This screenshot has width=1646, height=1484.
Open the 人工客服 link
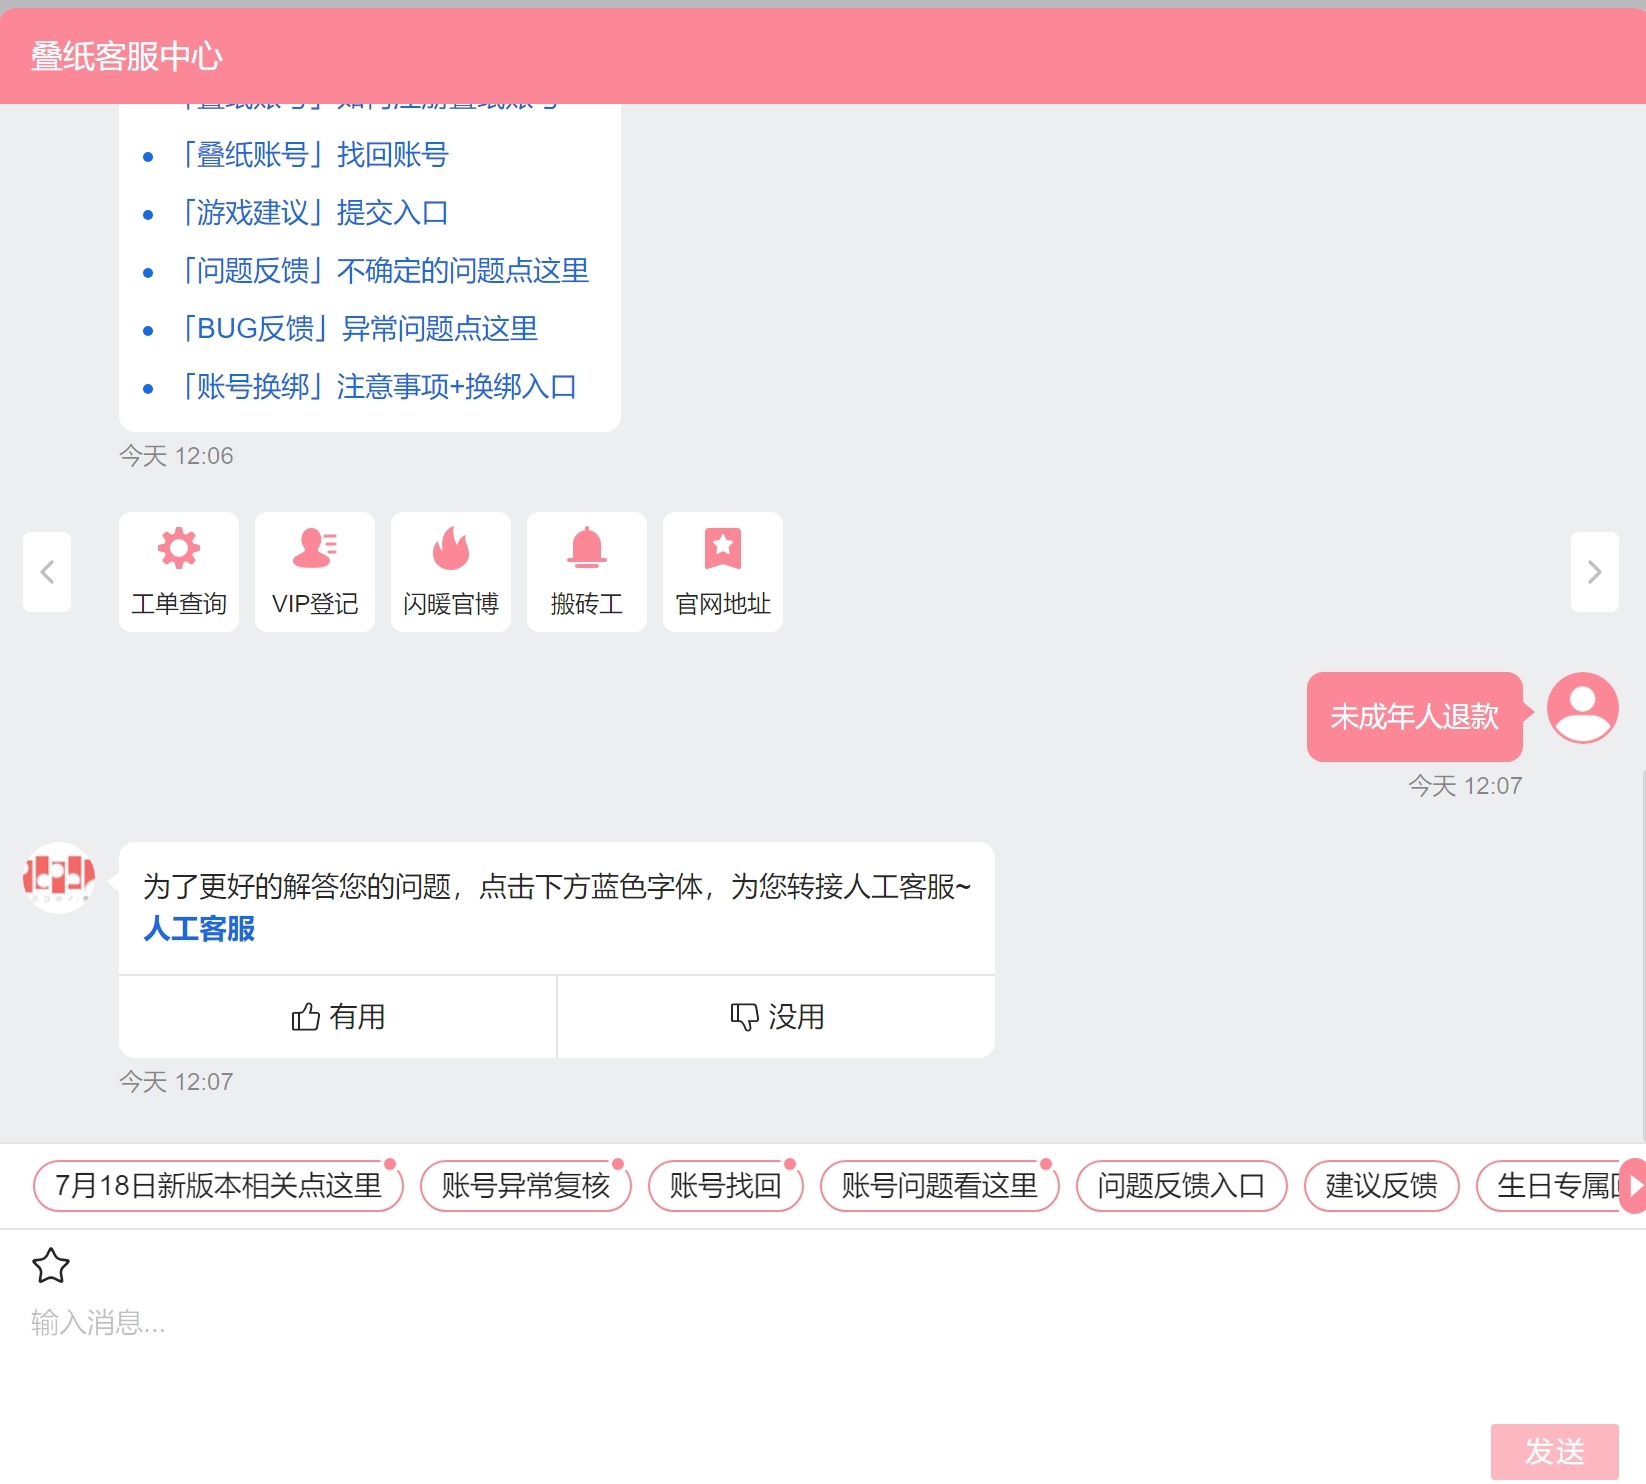coord(199,929)
